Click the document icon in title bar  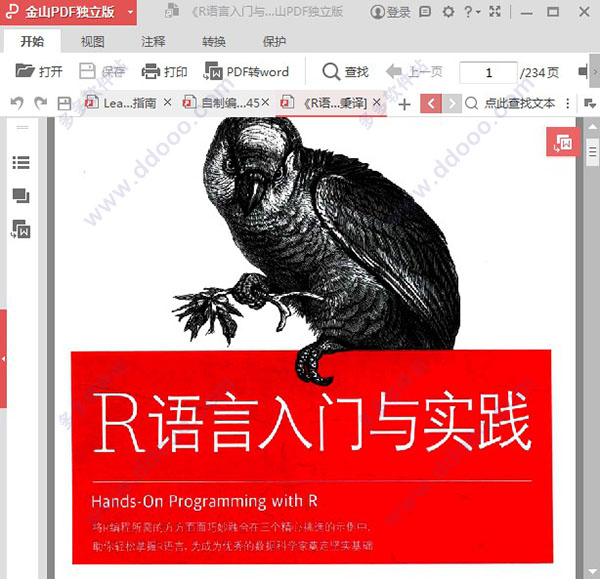pos(172,11)
